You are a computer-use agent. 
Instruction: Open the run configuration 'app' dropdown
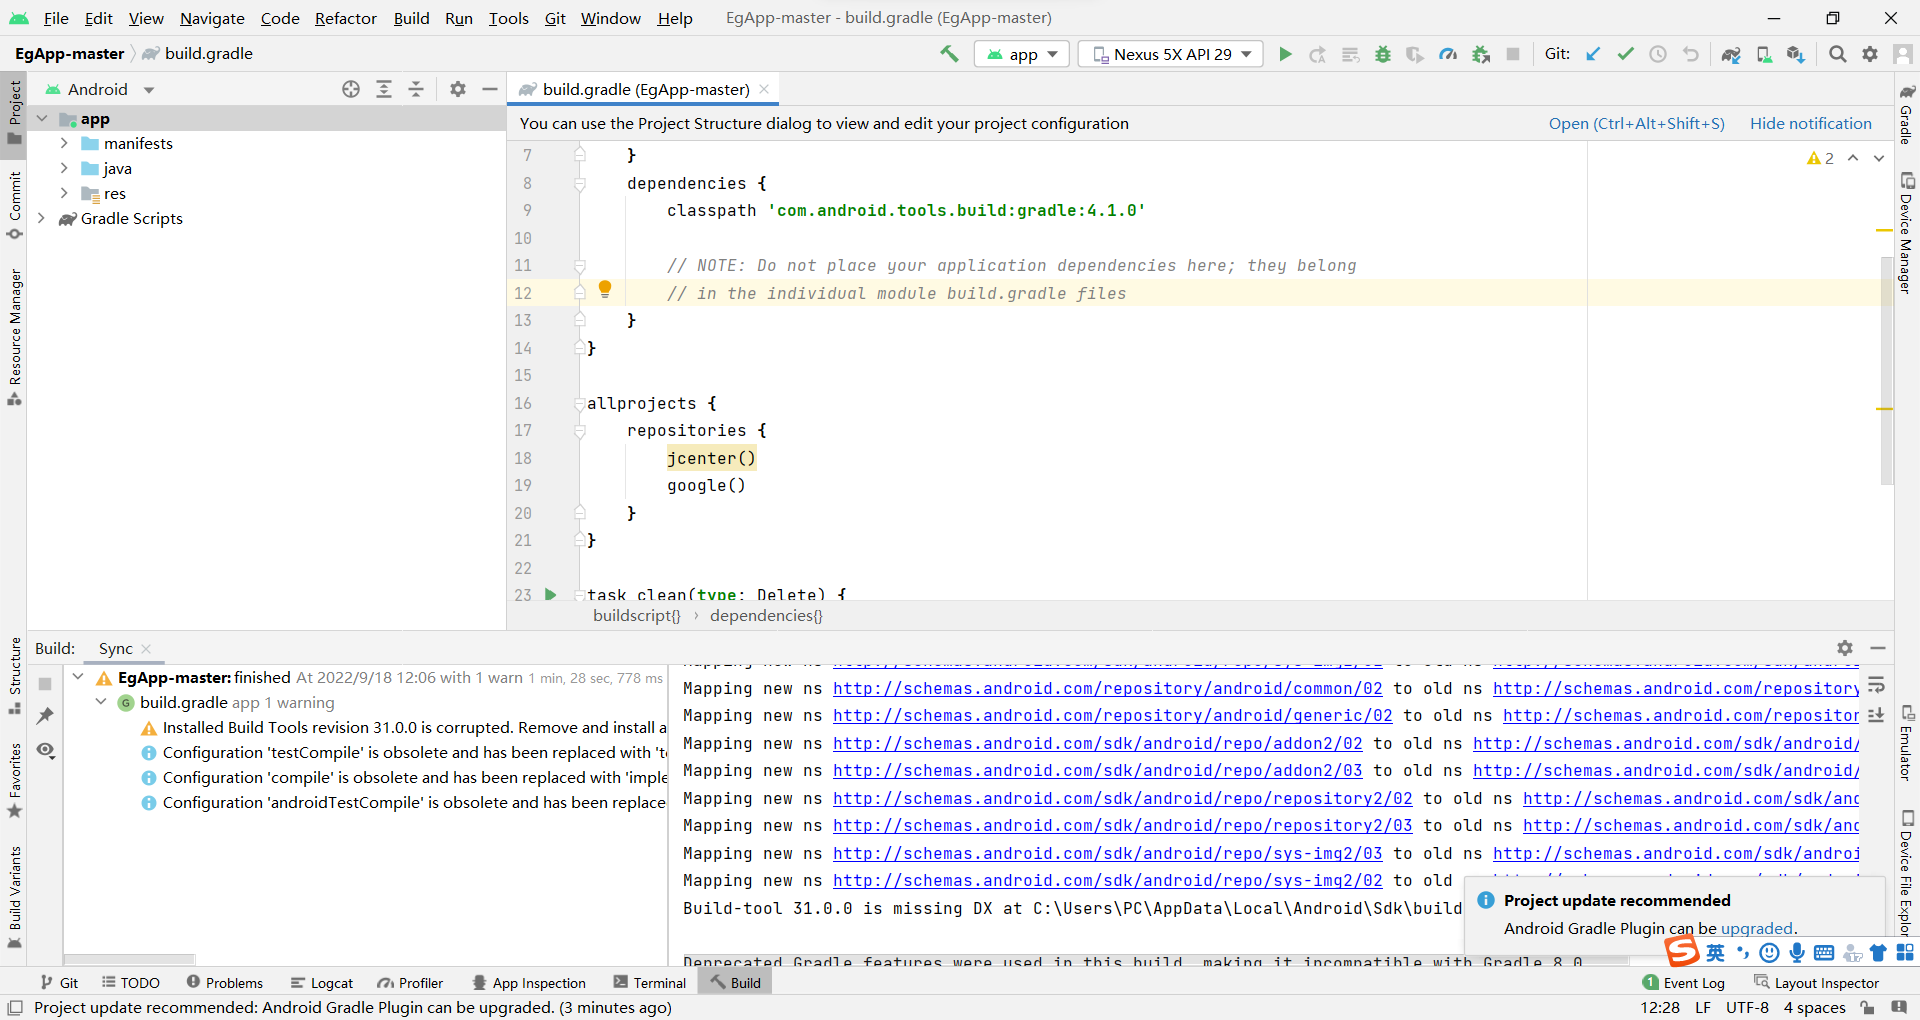(x=1021, y=54)
